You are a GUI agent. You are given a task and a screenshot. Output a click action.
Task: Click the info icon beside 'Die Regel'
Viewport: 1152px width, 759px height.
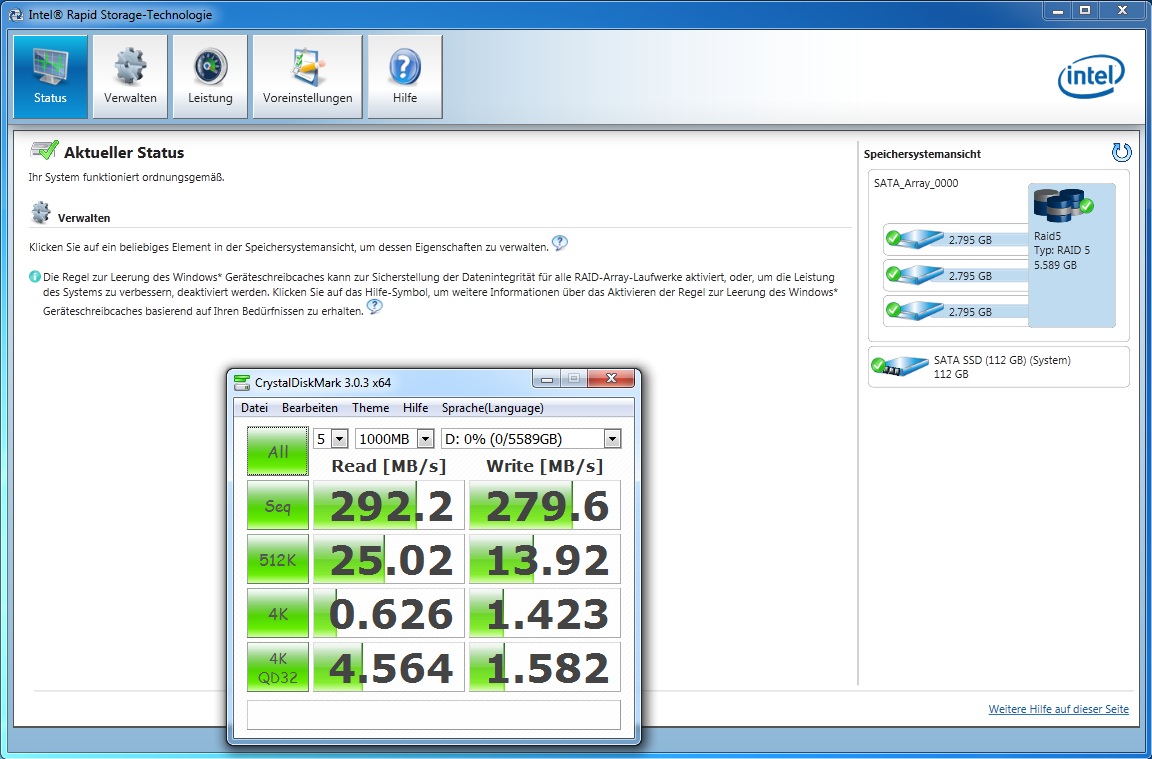pyautogui.click(x=35, y=277)
